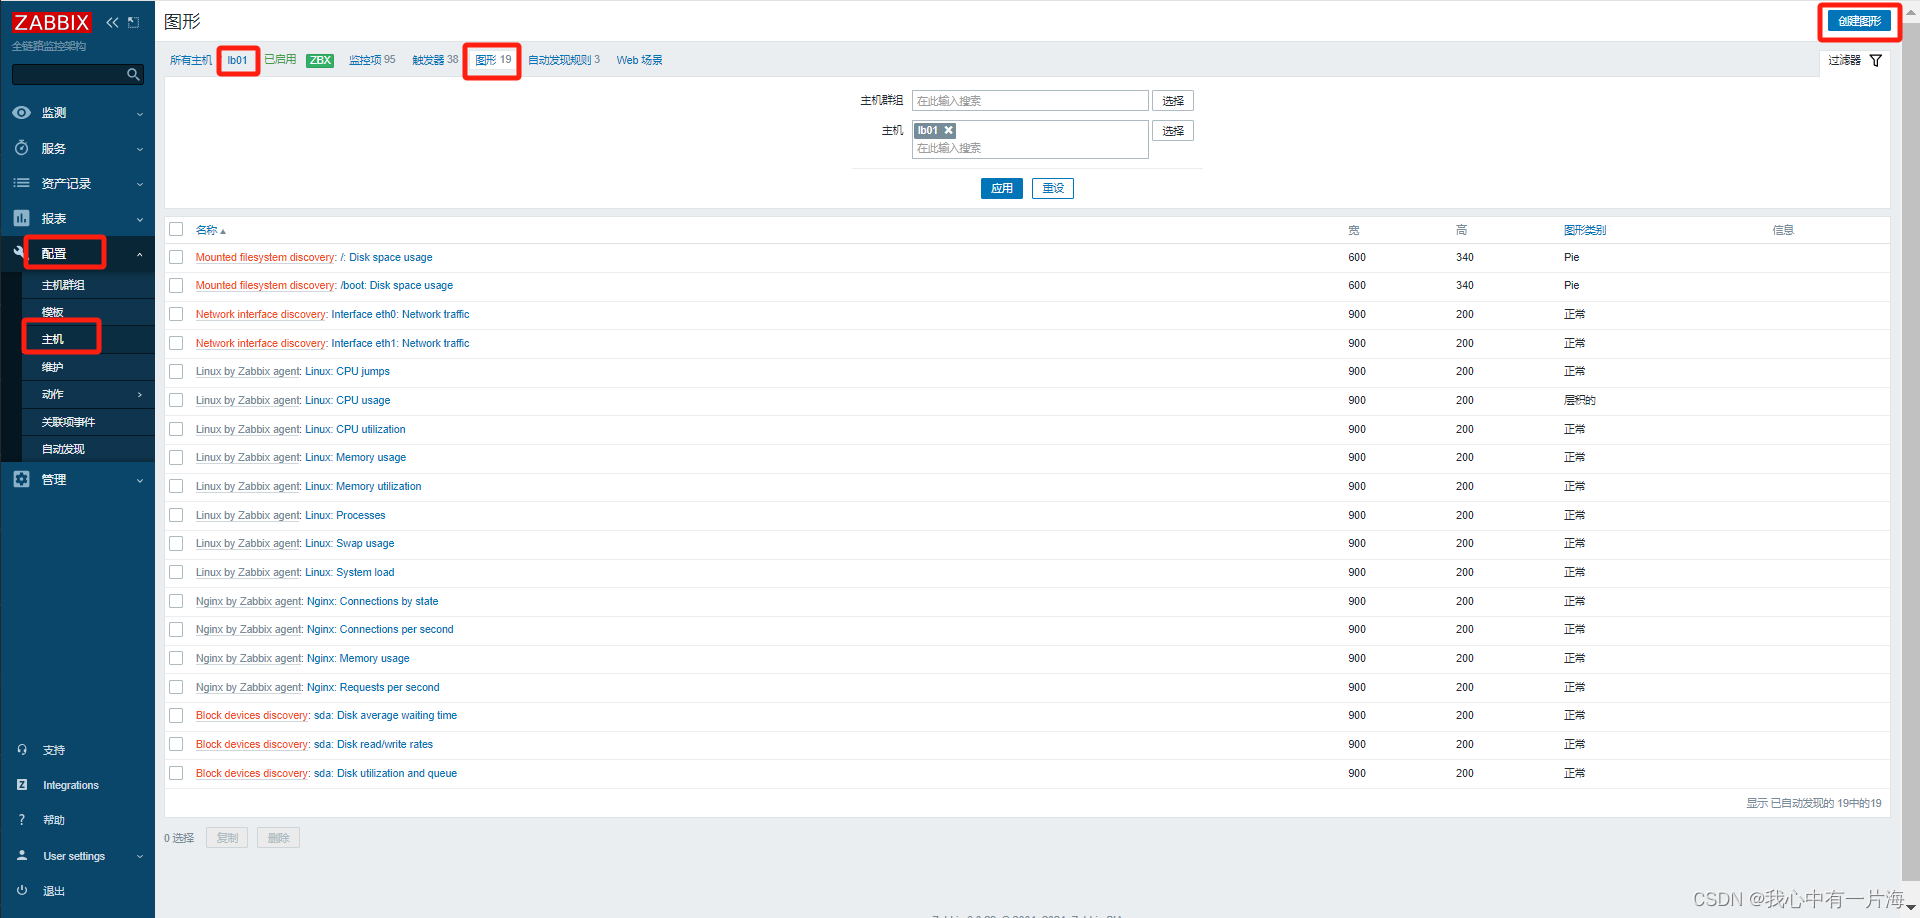The image size is (1920, 918).
Task: Click the User settings person icon
Action: [x=22, y=856]
